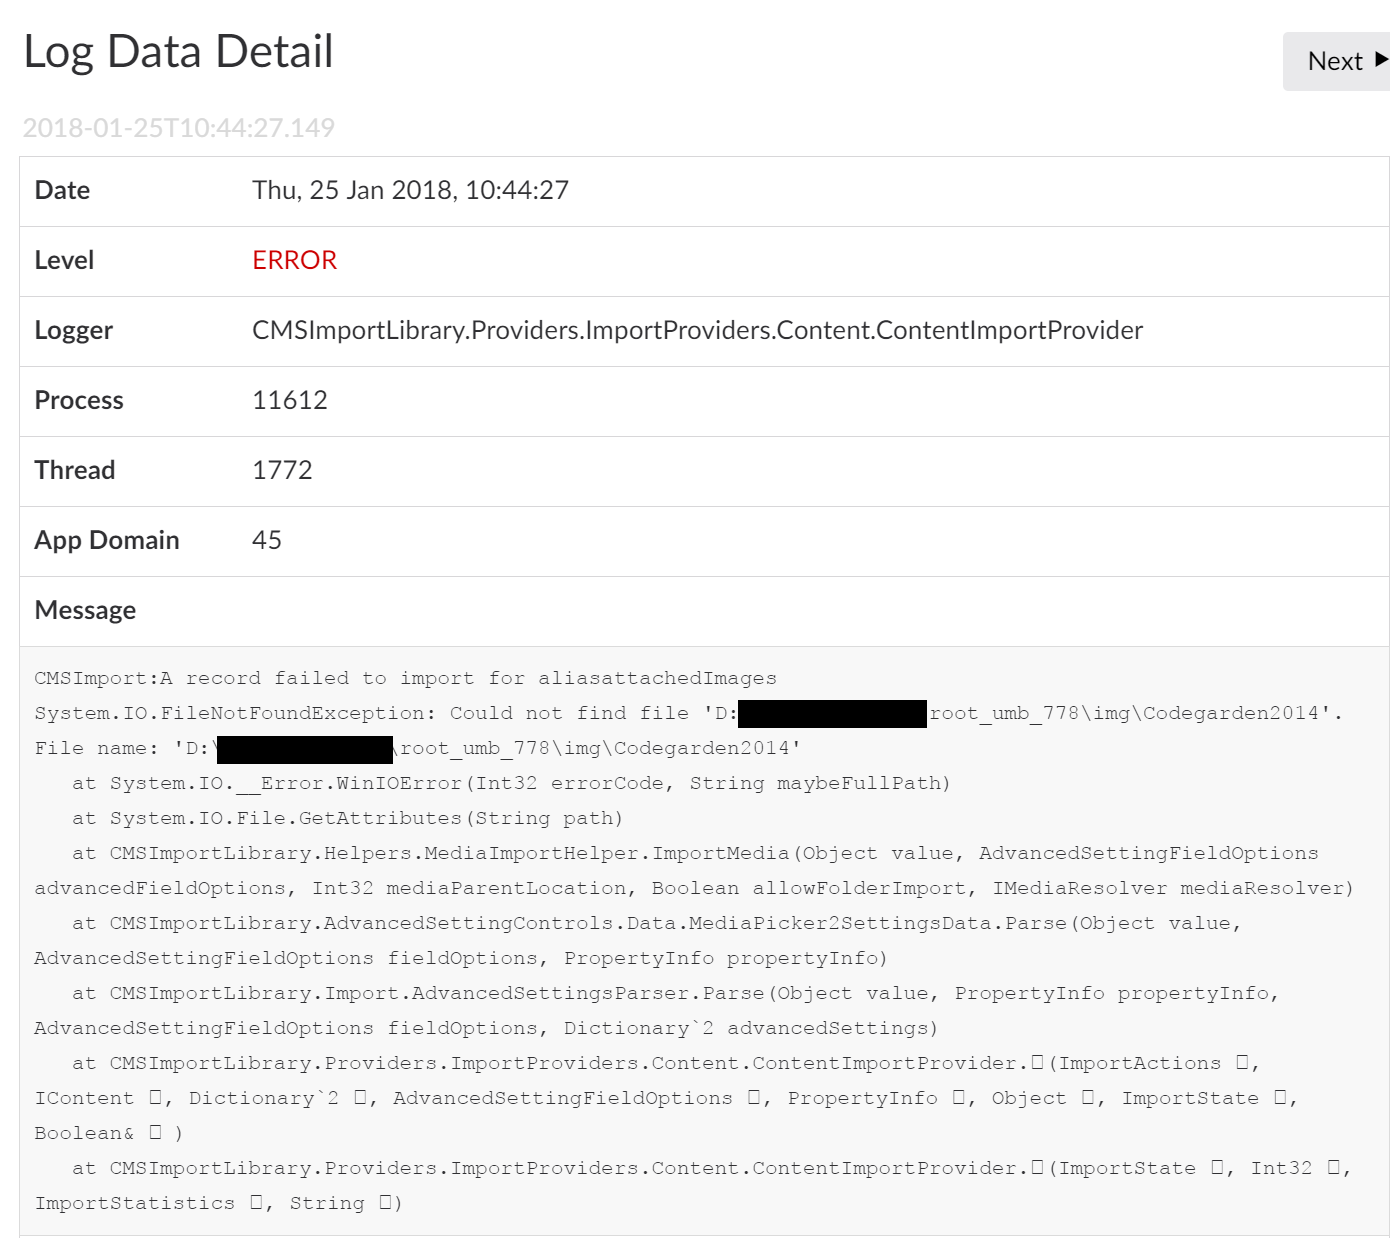Click the Process ID value 11612

pyautogui.click(x=289, y=401)
